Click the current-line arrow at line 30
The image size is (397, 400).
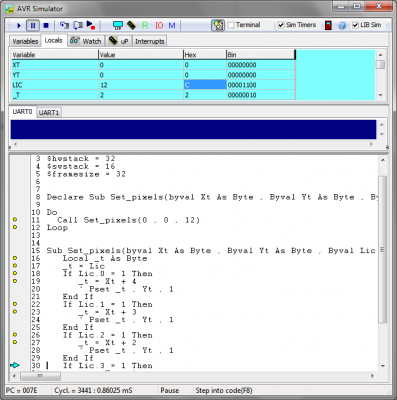15,365
